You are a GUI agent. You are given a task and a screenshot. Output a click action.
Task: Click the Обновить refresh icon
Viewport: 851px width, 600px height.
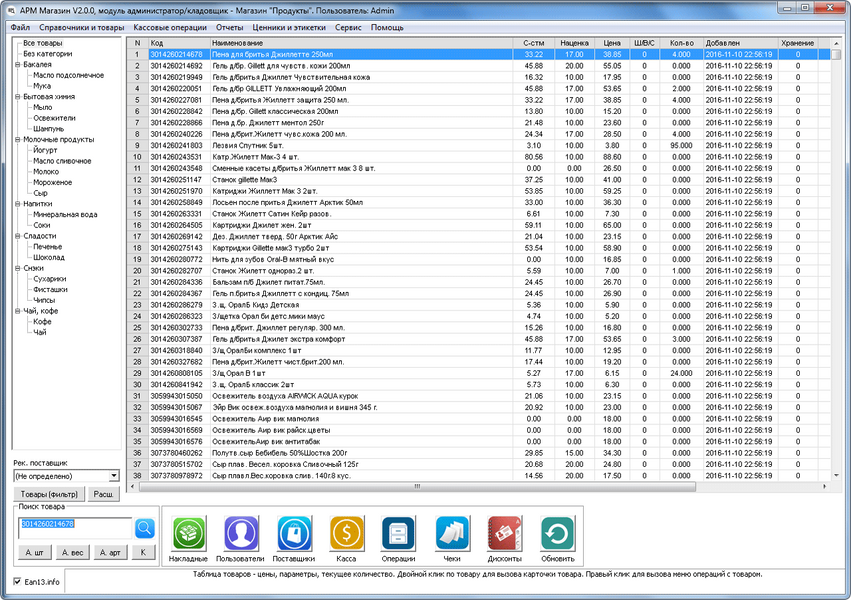[x=557, y=533]
